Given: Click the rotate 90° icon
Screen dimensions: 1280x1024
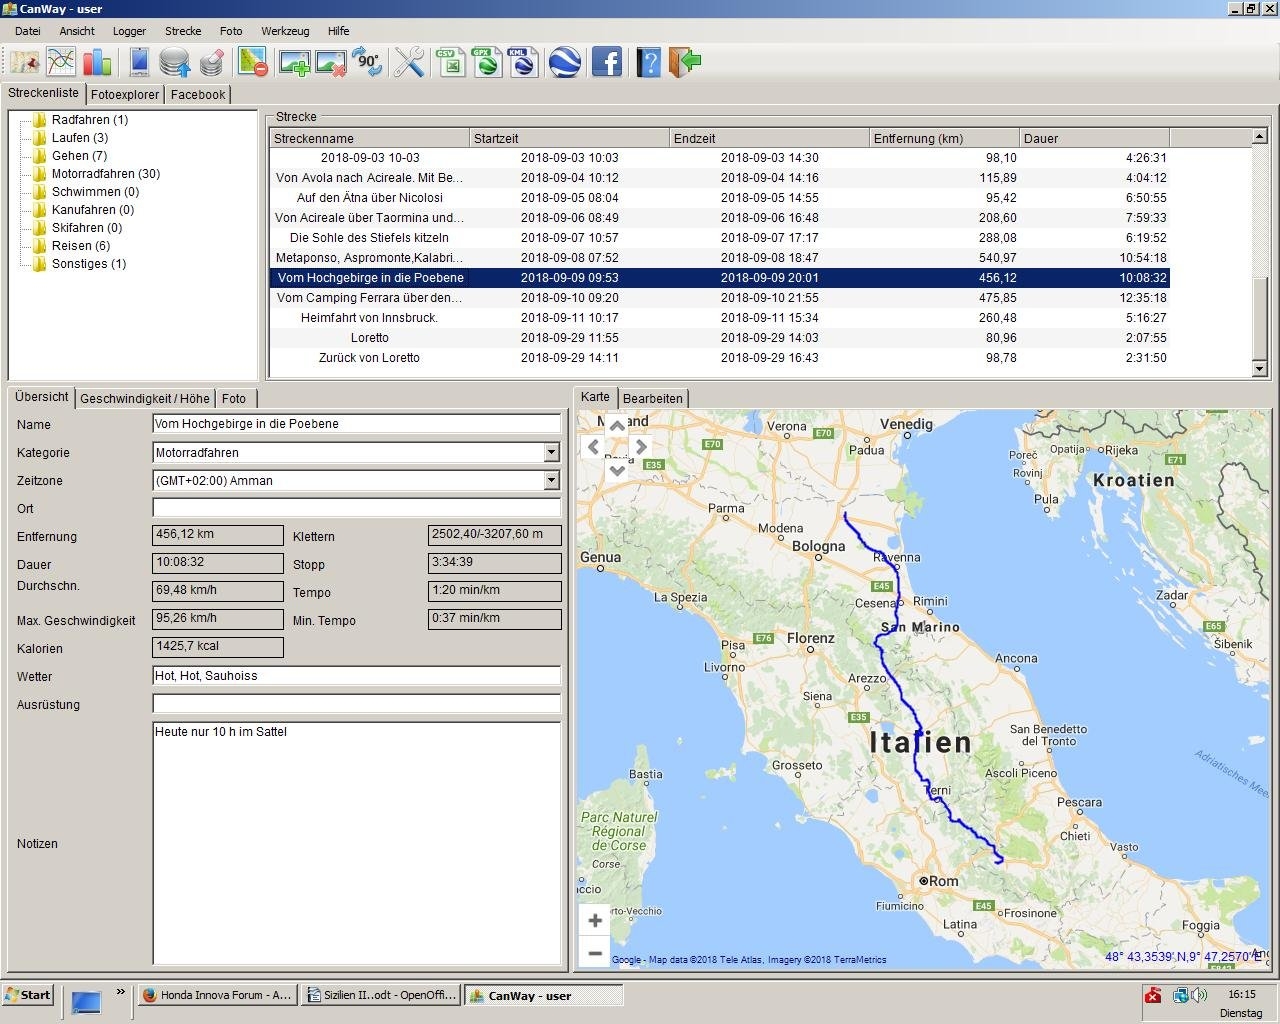Looking at the screenshot, I should pos(367,62).
